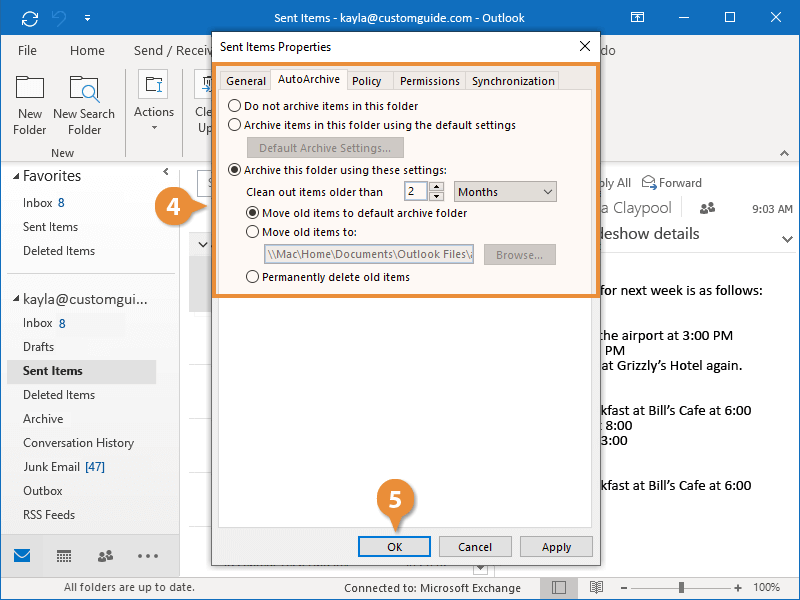Switch to the Send / Receive tab
Screen dimensions: 800x600
pos(172,51)
